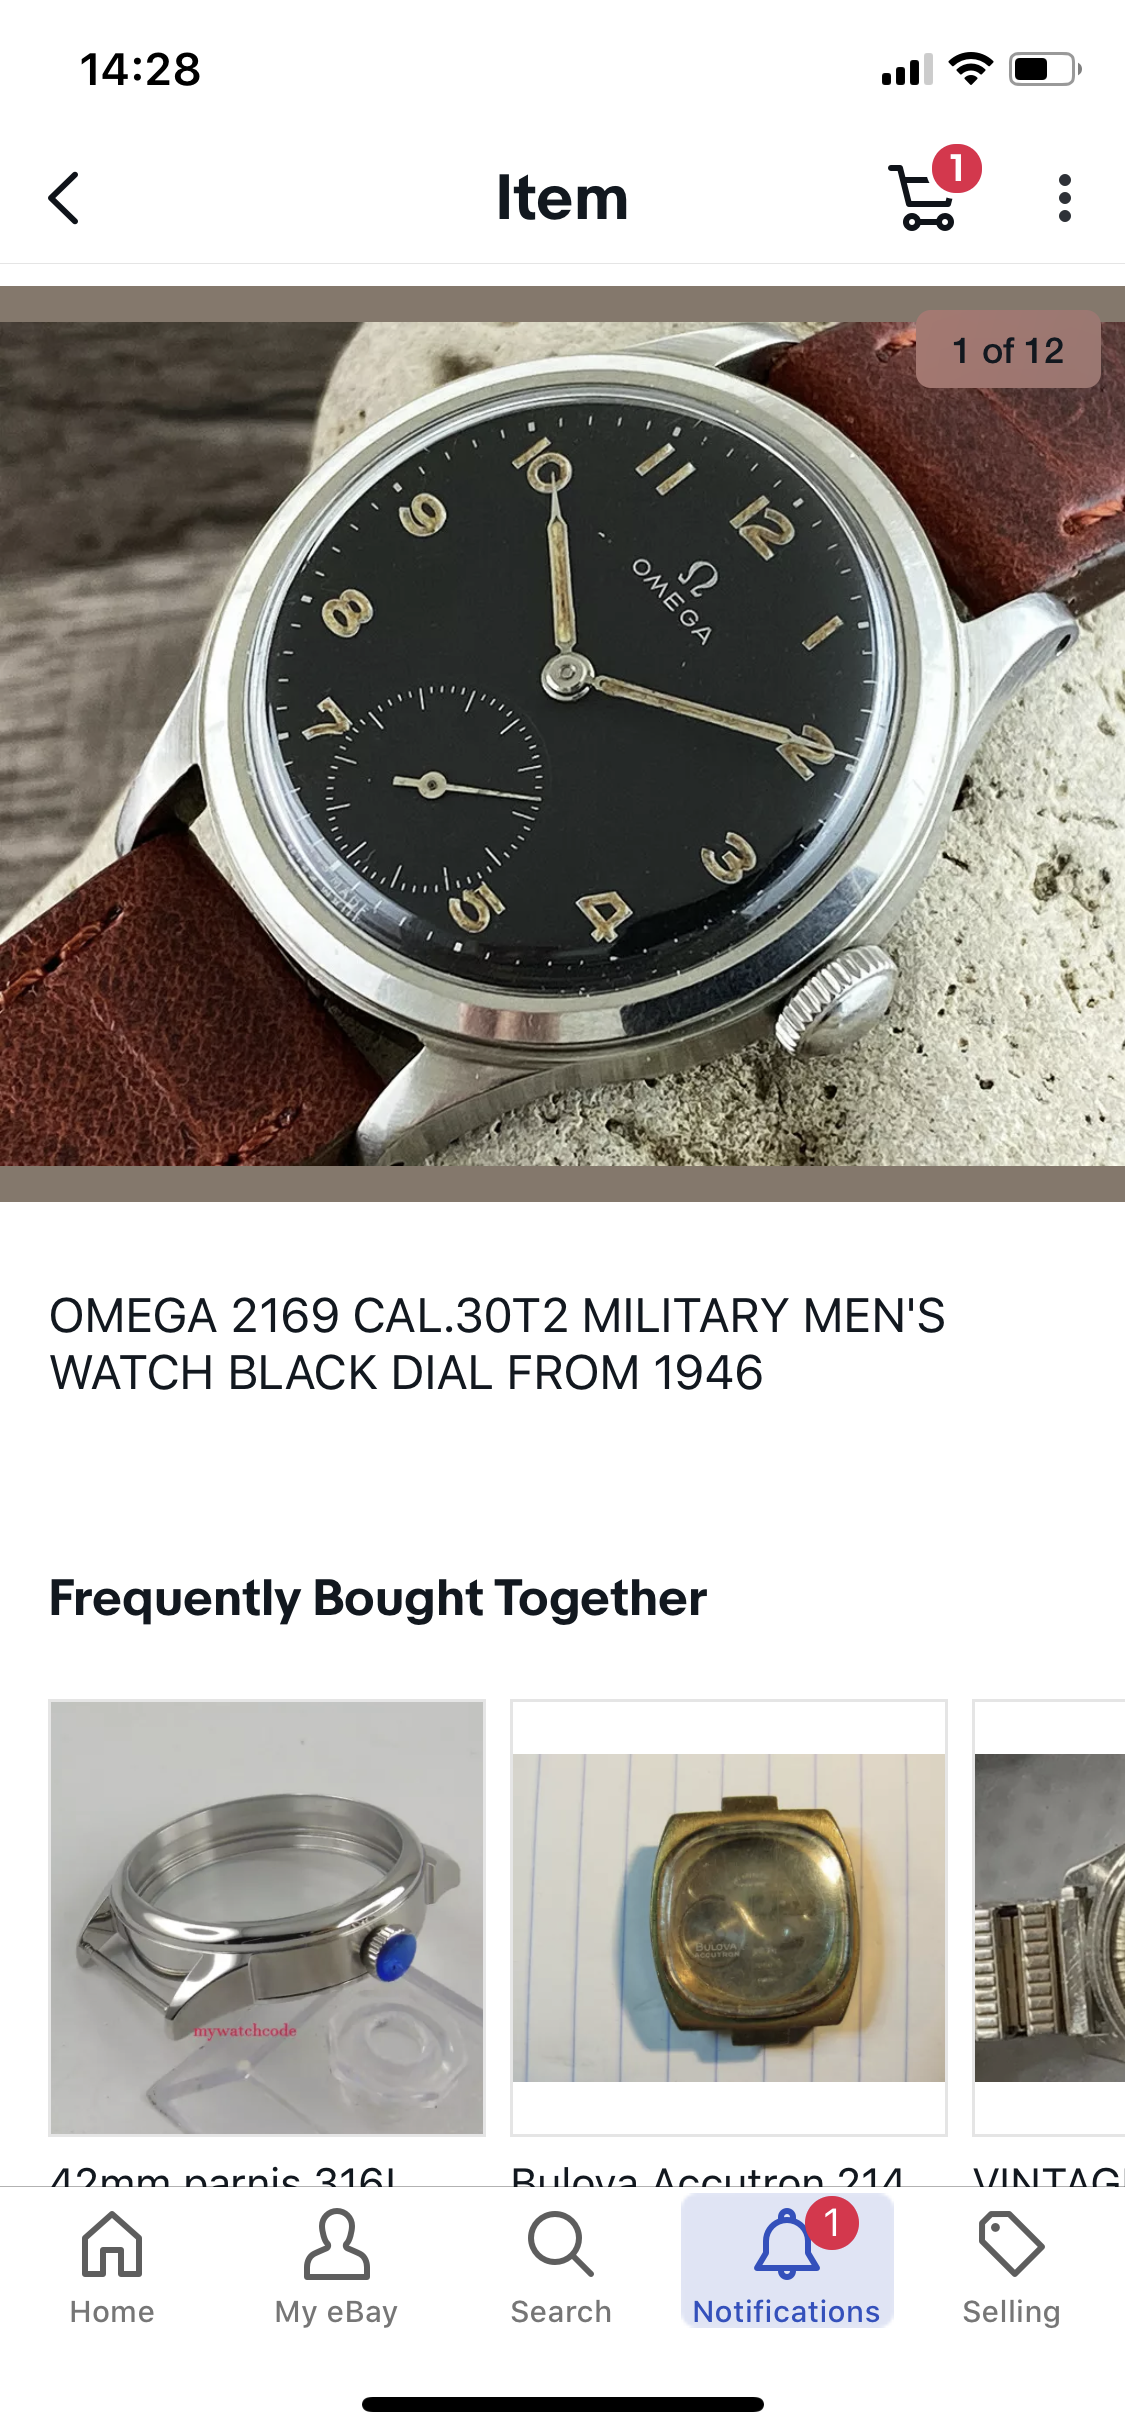The image size is (1125, 2436).
Task: Tap the Omega watch main photo
Action: (x=562, y=743)
